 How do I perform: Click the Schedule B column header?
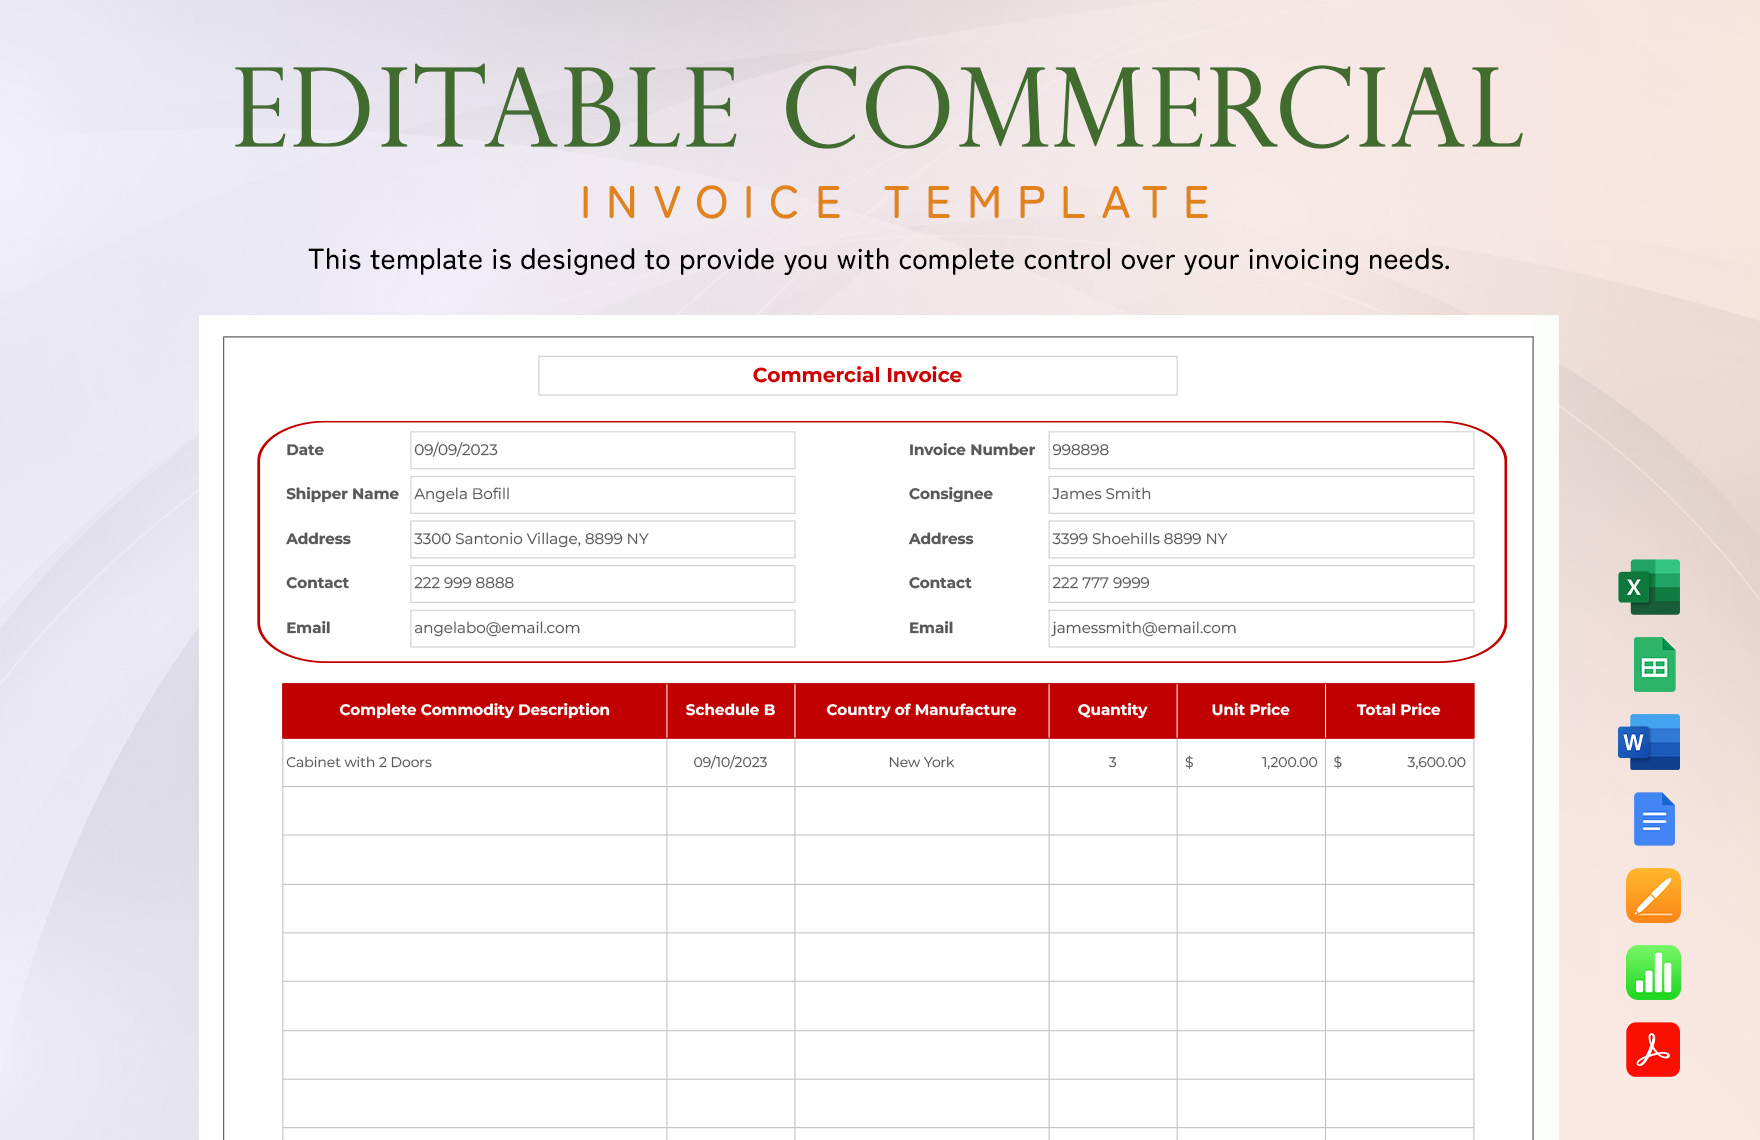(730, 710)
